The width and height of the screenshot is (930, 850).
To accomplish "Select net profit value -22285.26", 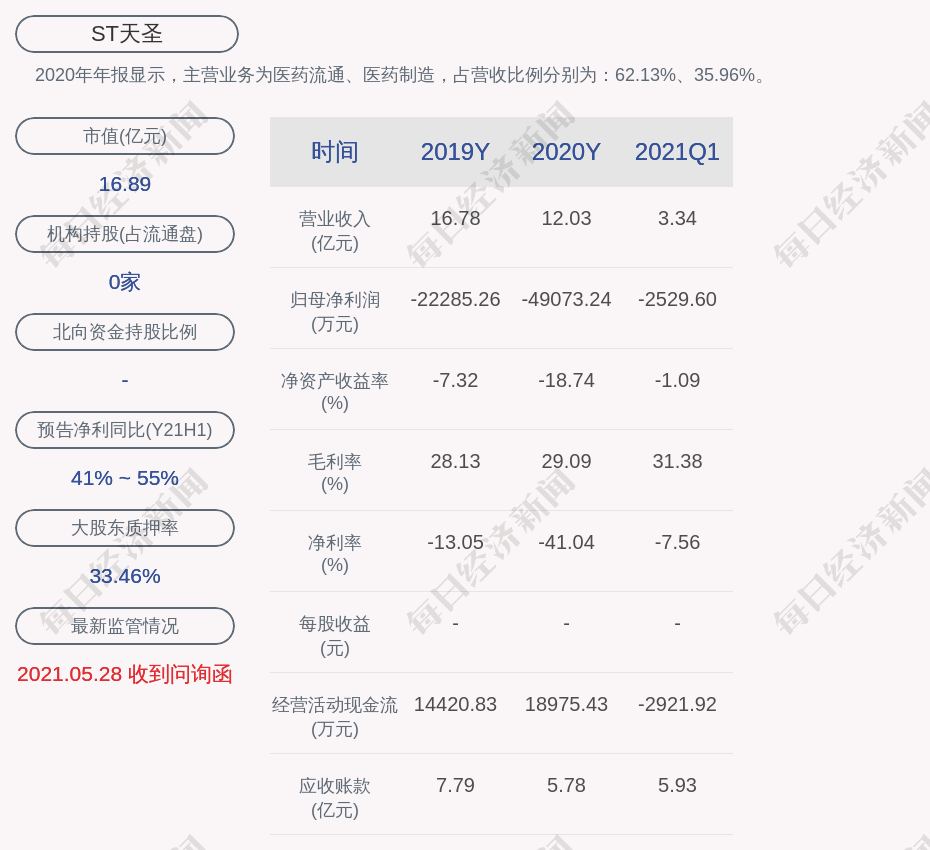I will 456,299.
